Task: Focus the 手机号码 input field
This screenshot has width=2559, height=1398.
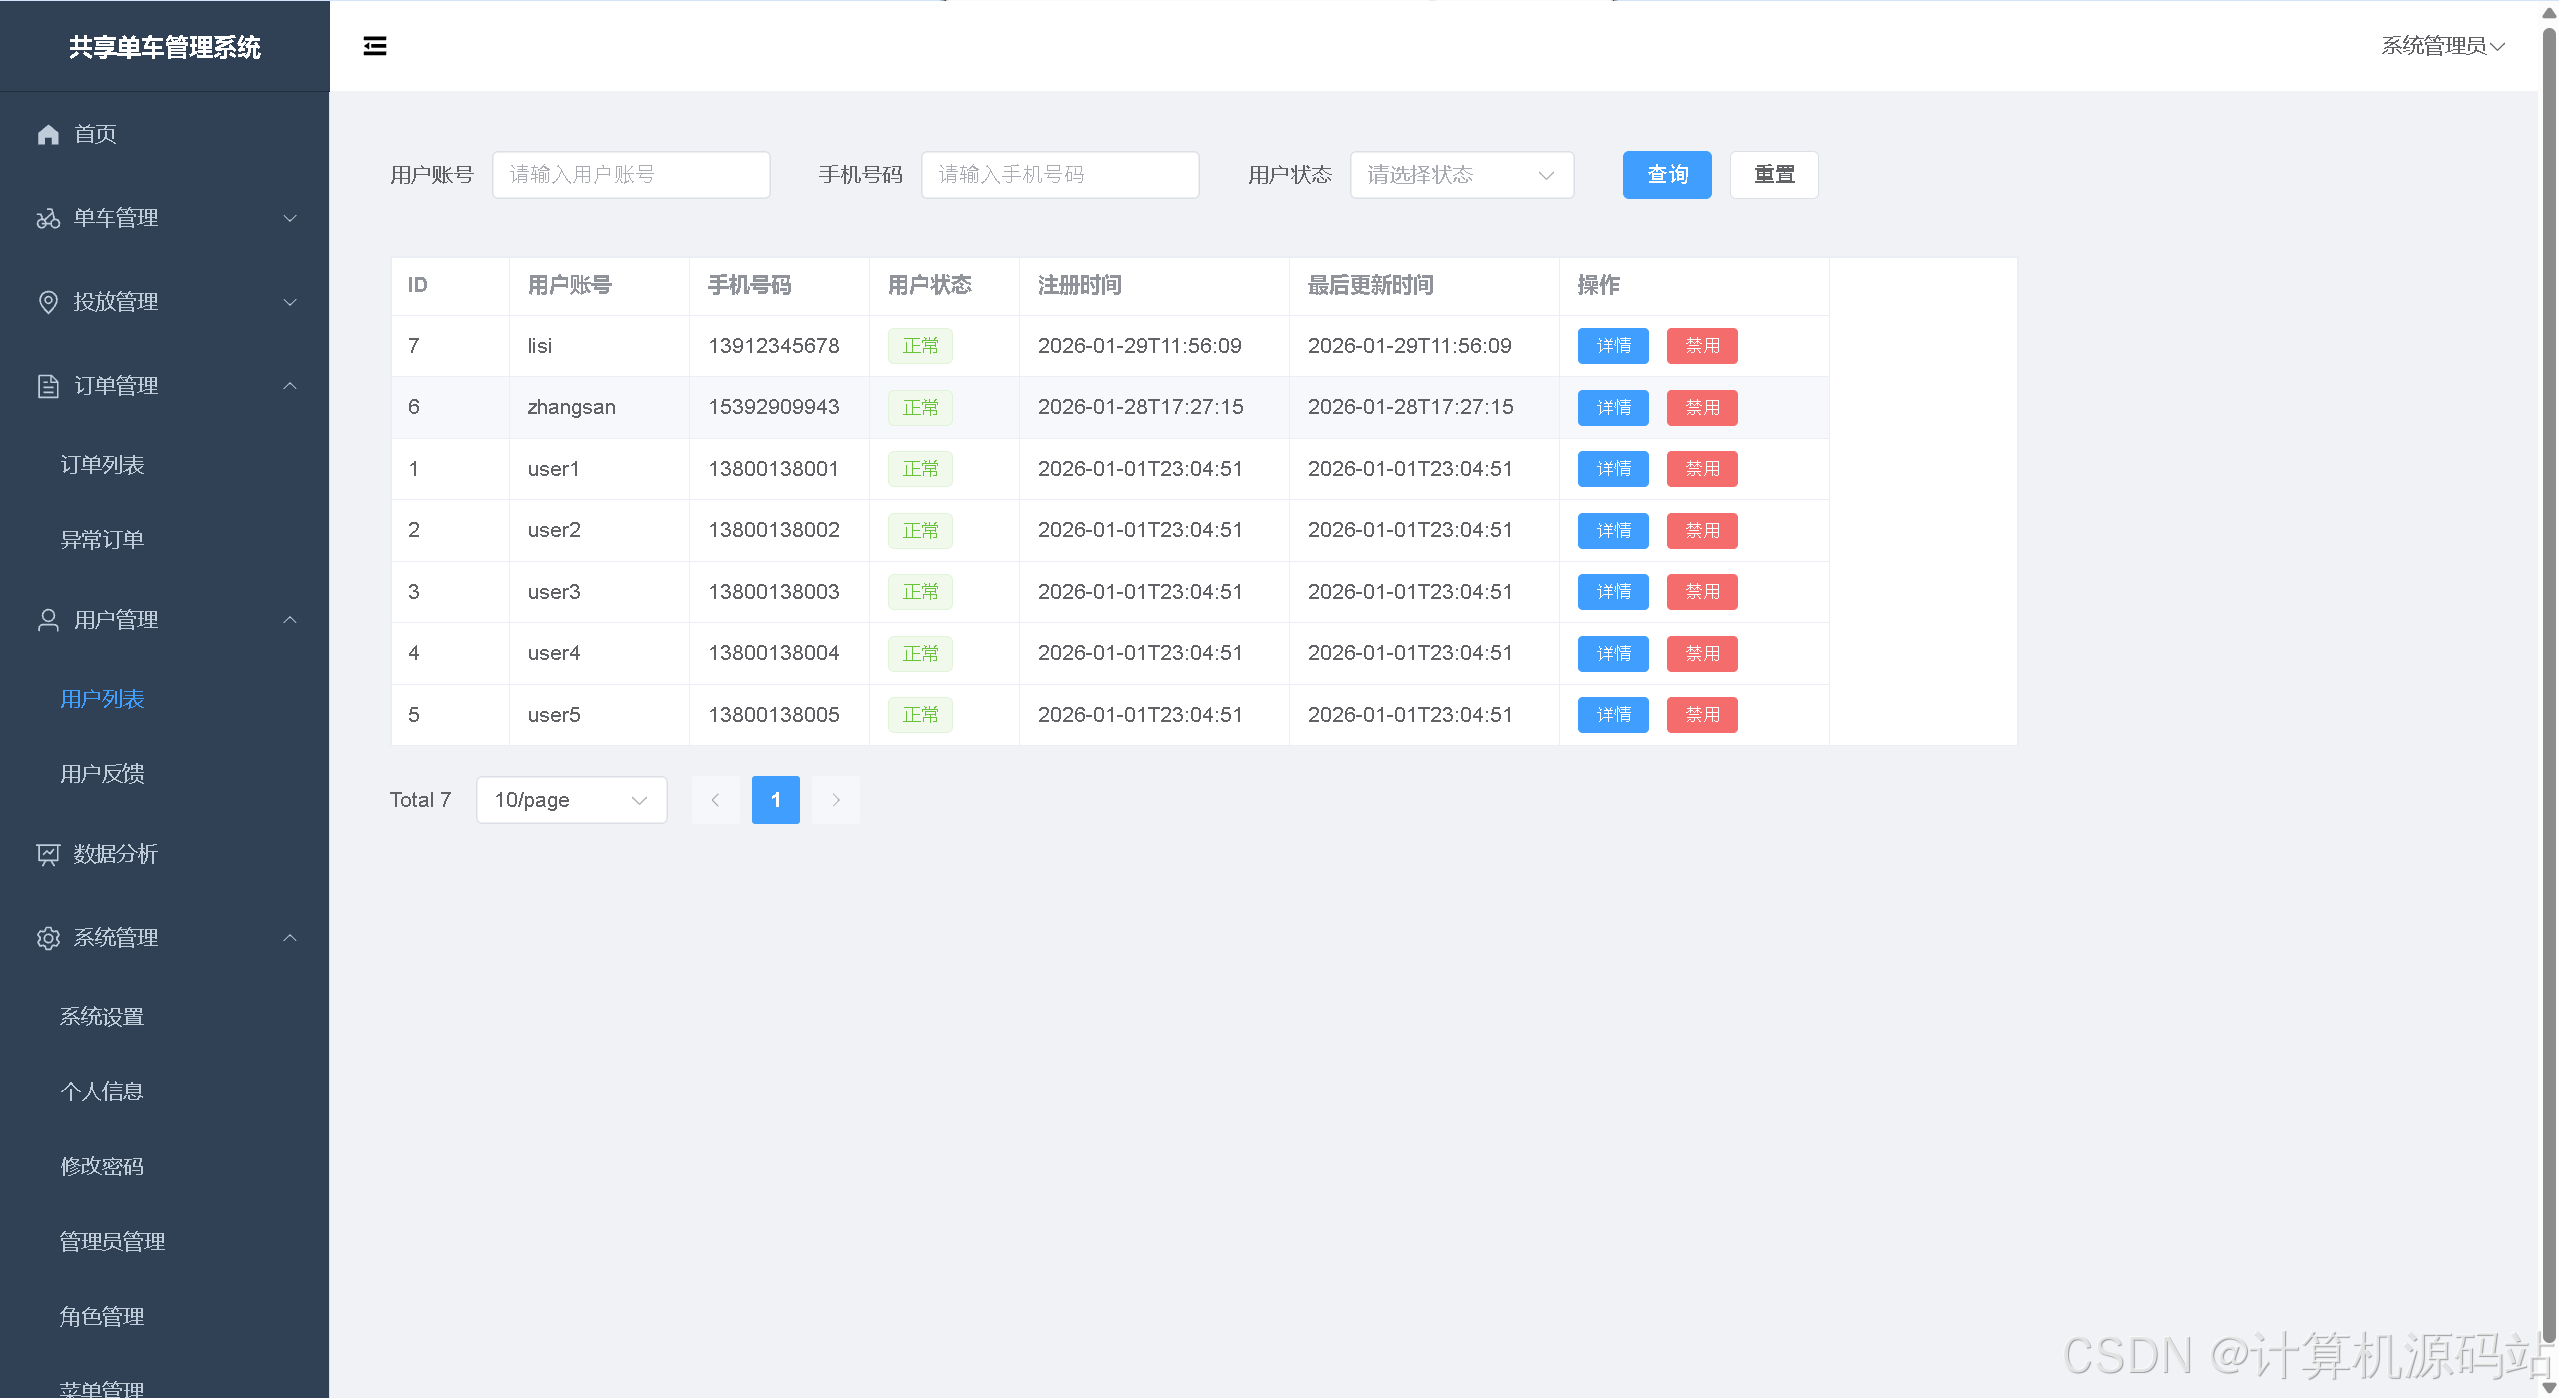Action: [1059, 175]
